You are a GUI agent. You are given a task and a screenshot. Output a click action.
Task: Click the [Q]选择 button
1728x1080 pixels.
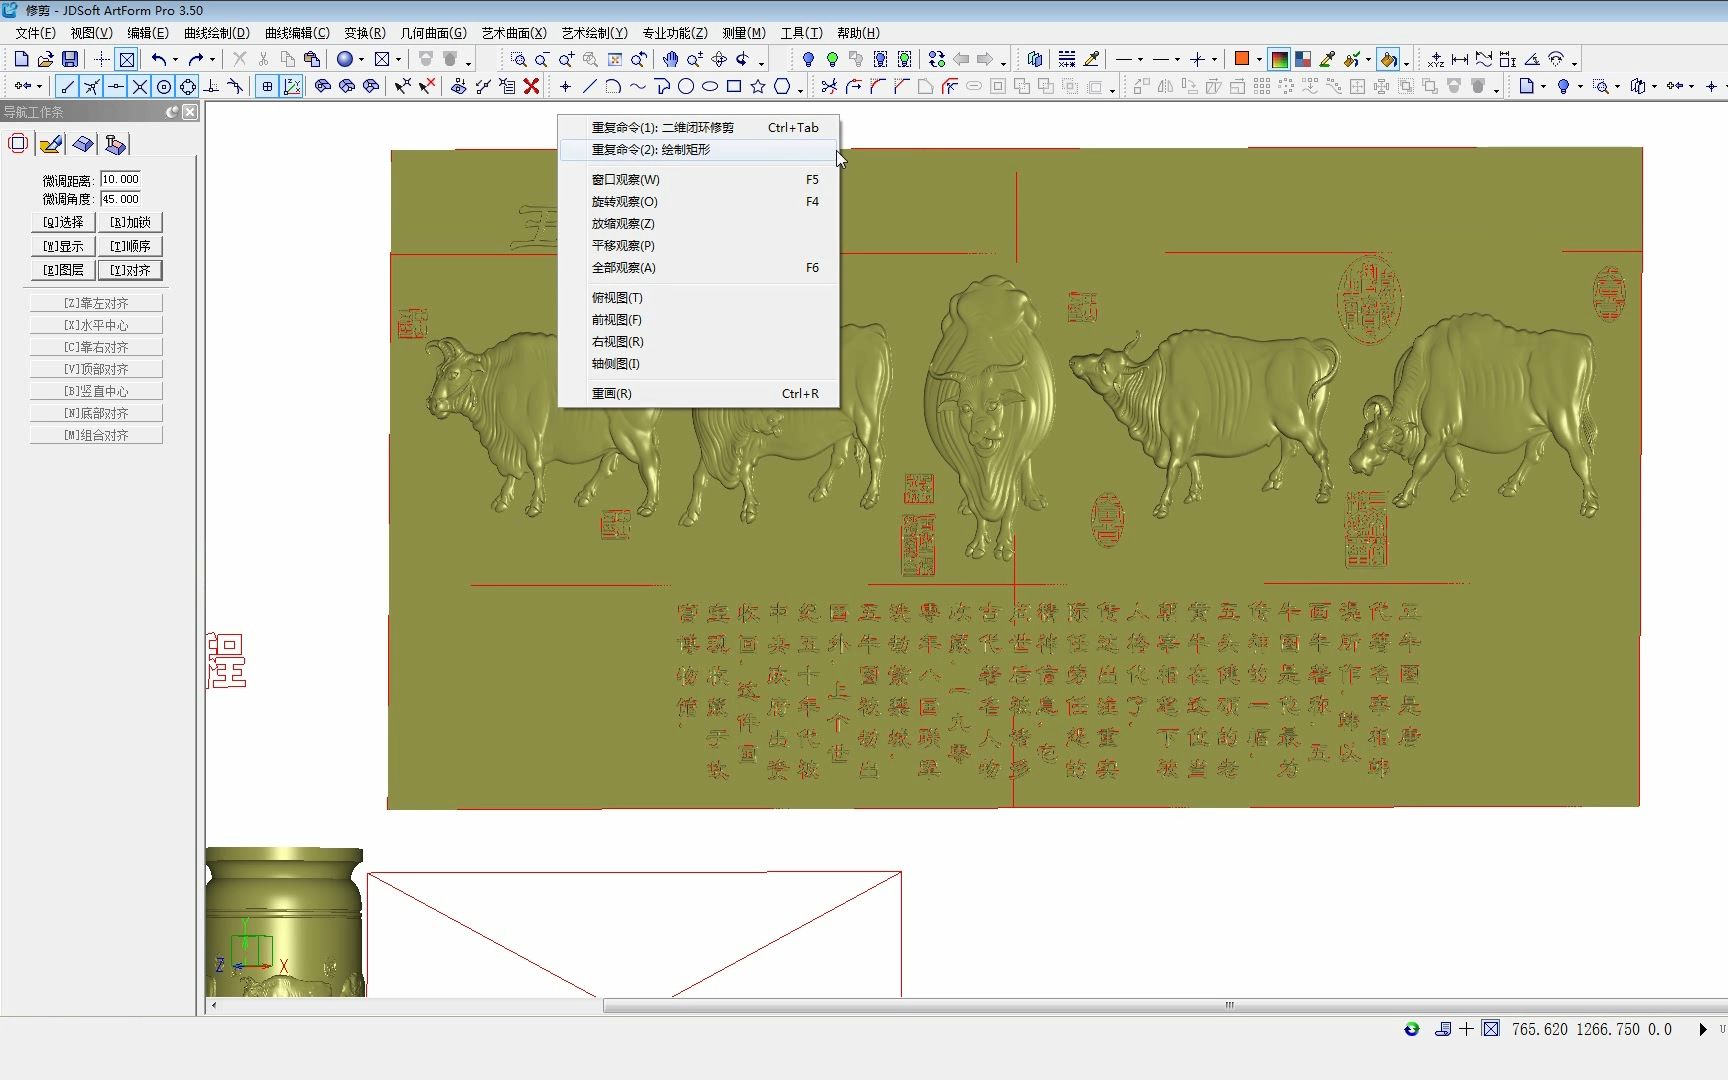tap(63, 222)
